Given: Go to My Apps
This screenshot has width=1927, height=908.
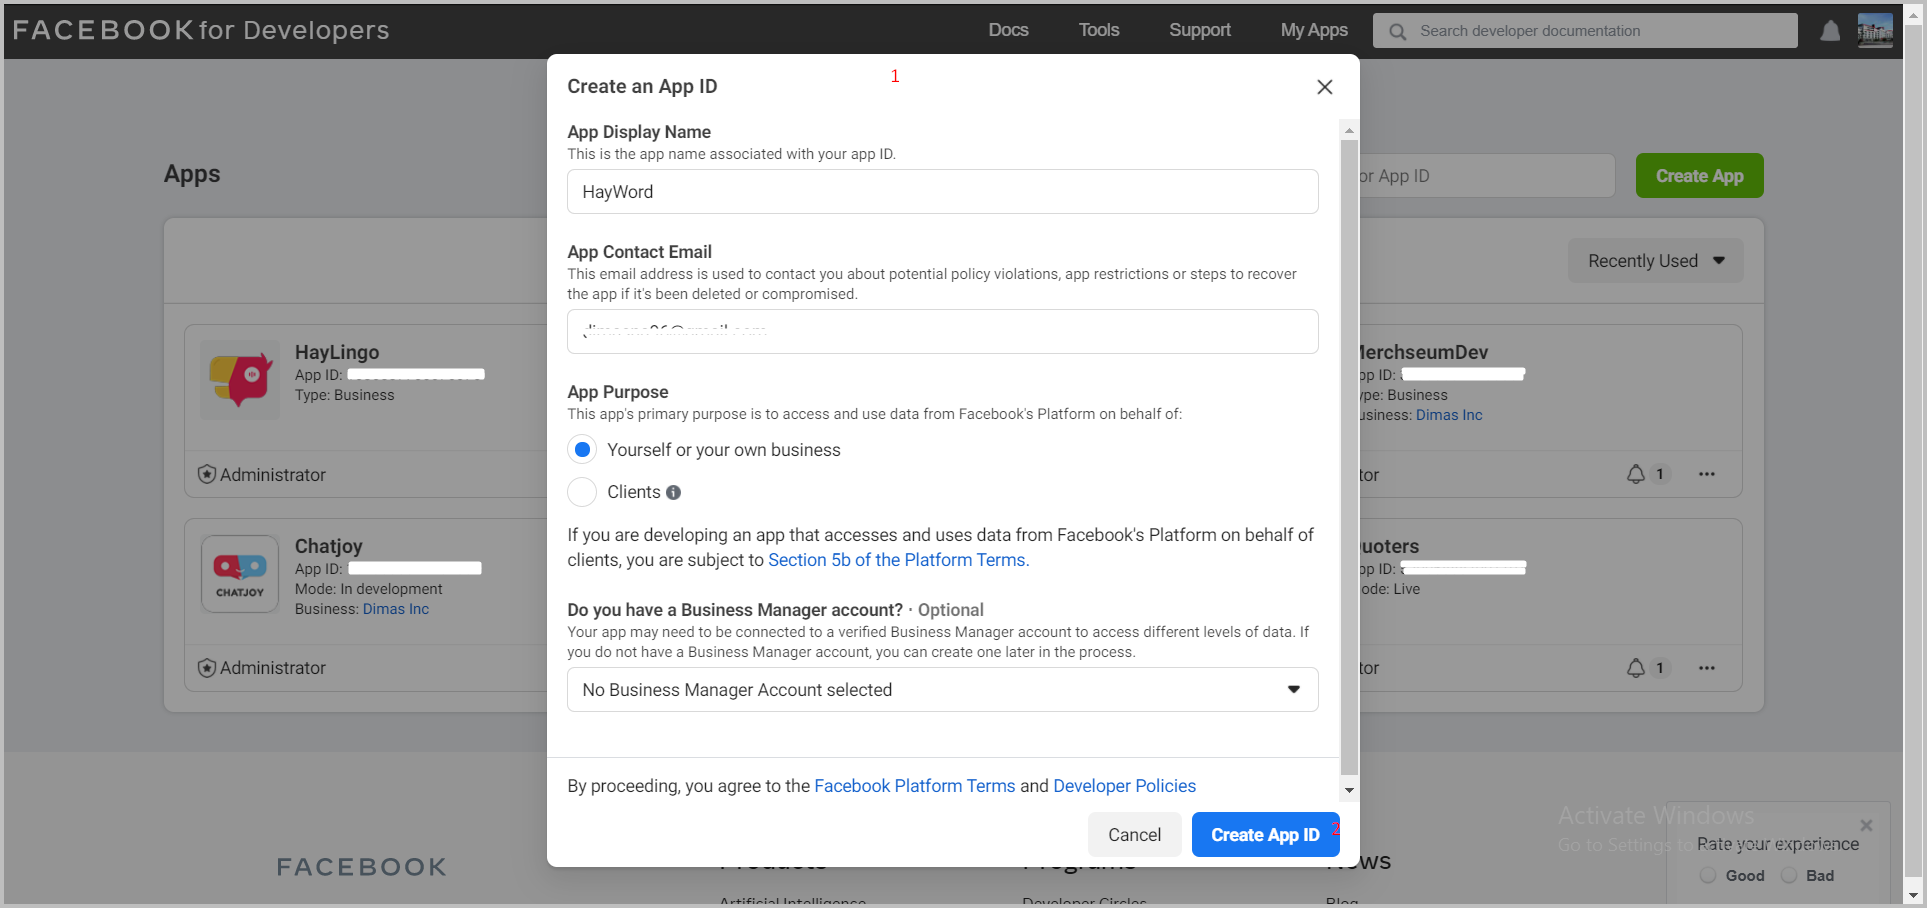Looking at the screenshot, I should point(1314,30).
